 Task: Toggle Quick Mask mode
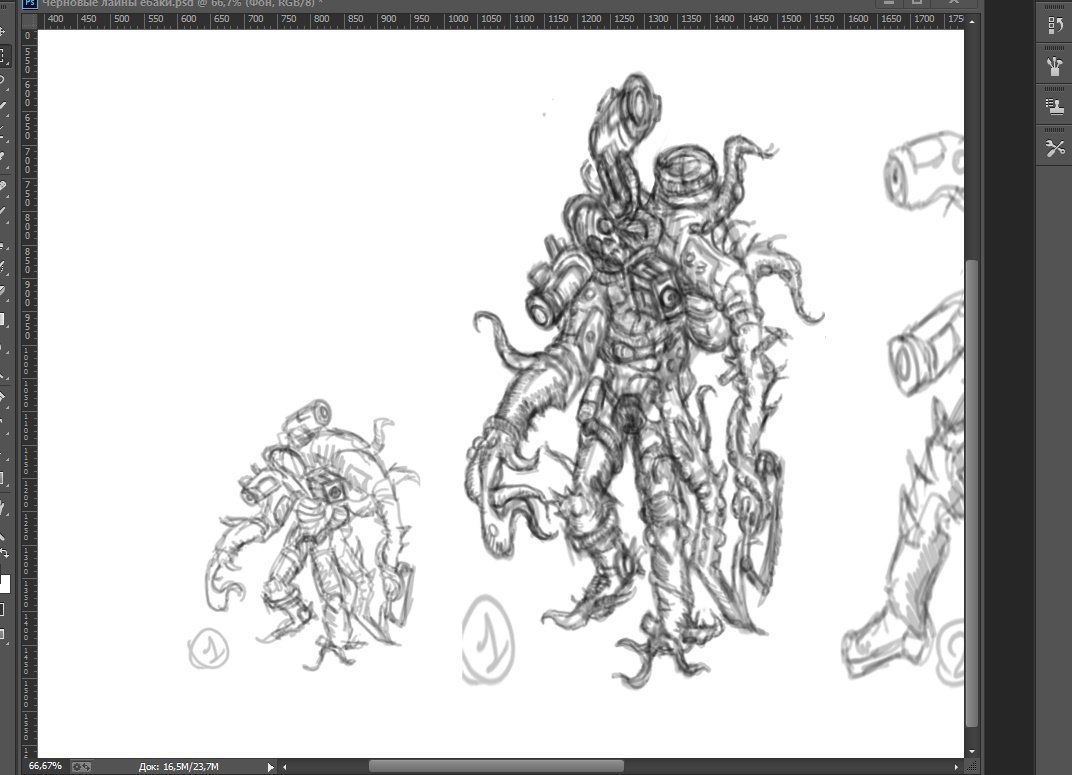(x=3, y=609)
